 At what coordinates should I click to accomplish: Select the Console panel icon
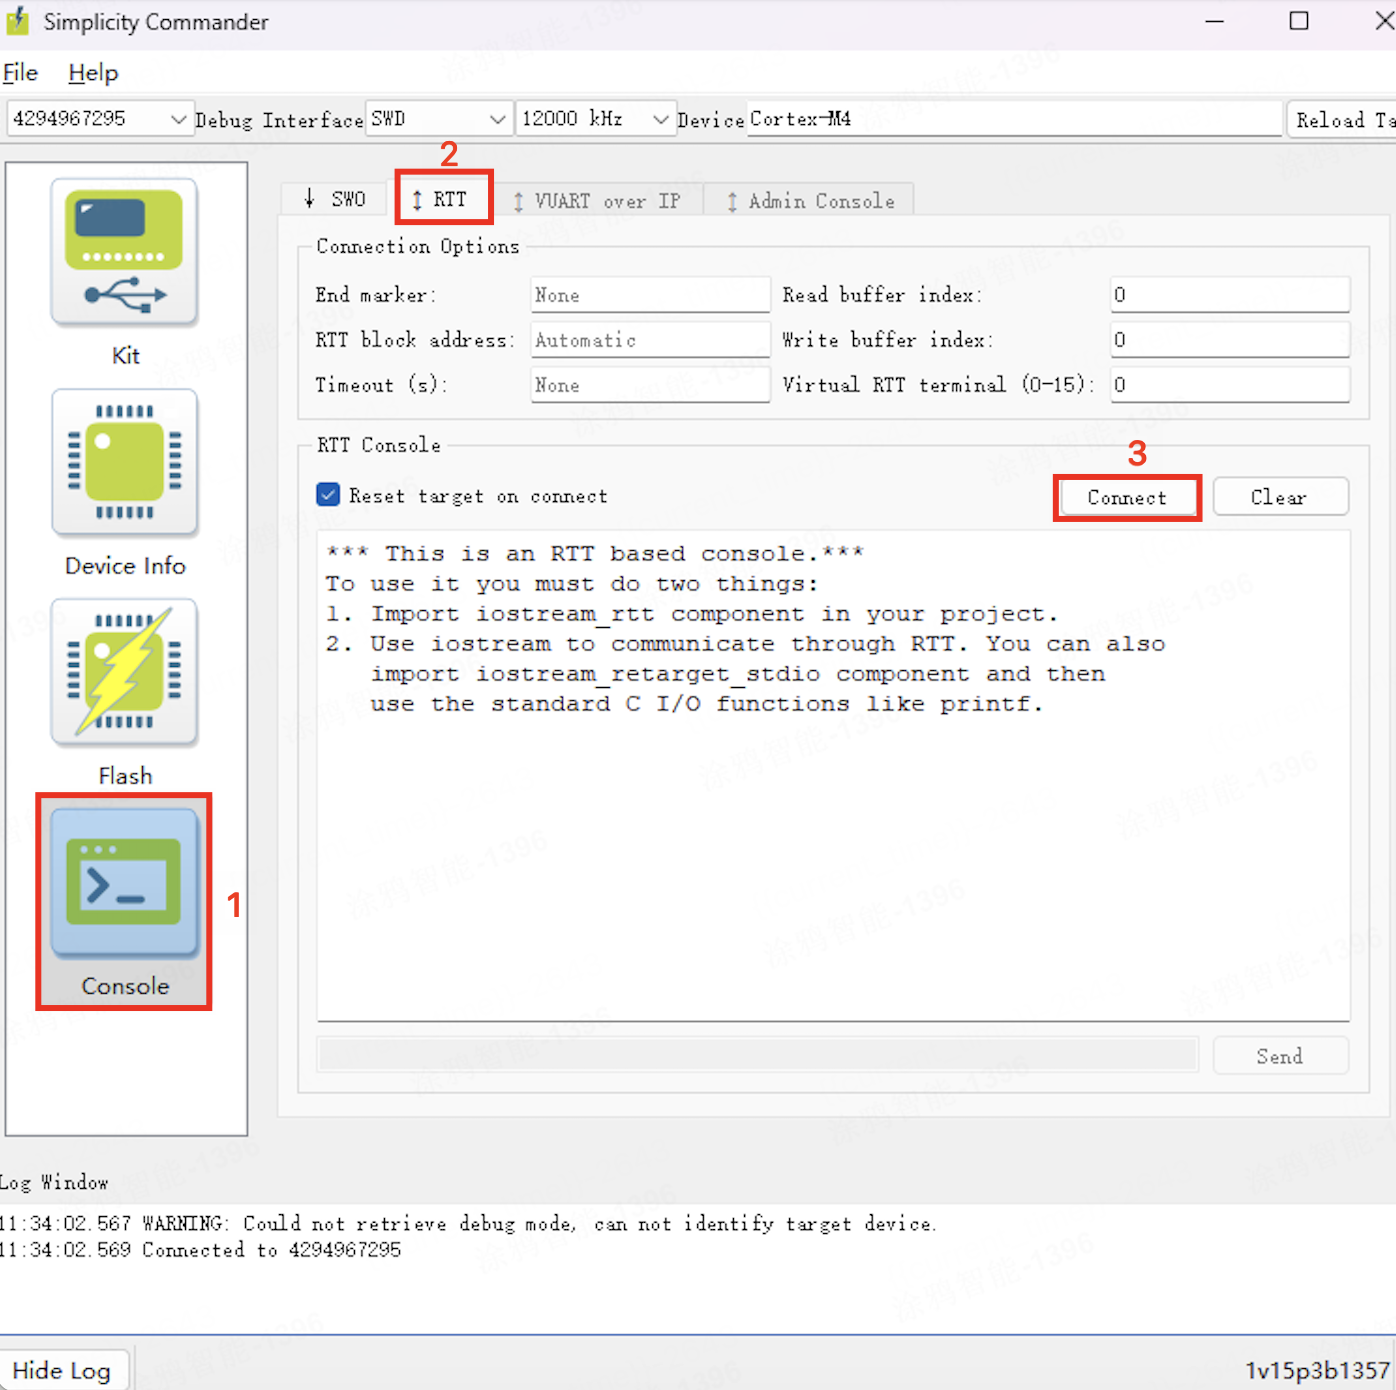pos(125,882)
